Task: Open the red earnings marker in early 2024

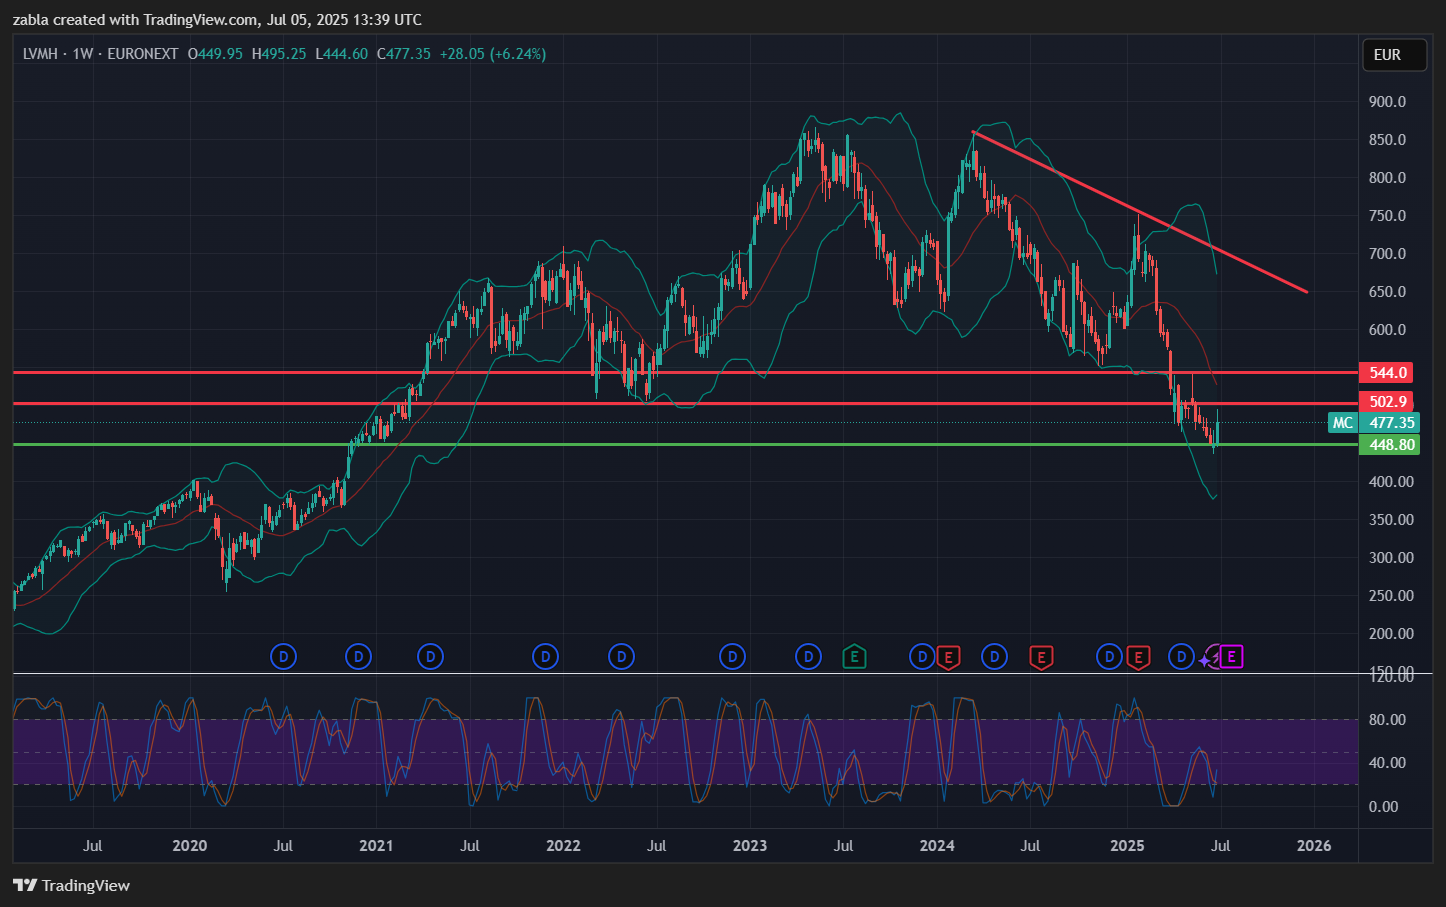Action: tap(949, 657)
